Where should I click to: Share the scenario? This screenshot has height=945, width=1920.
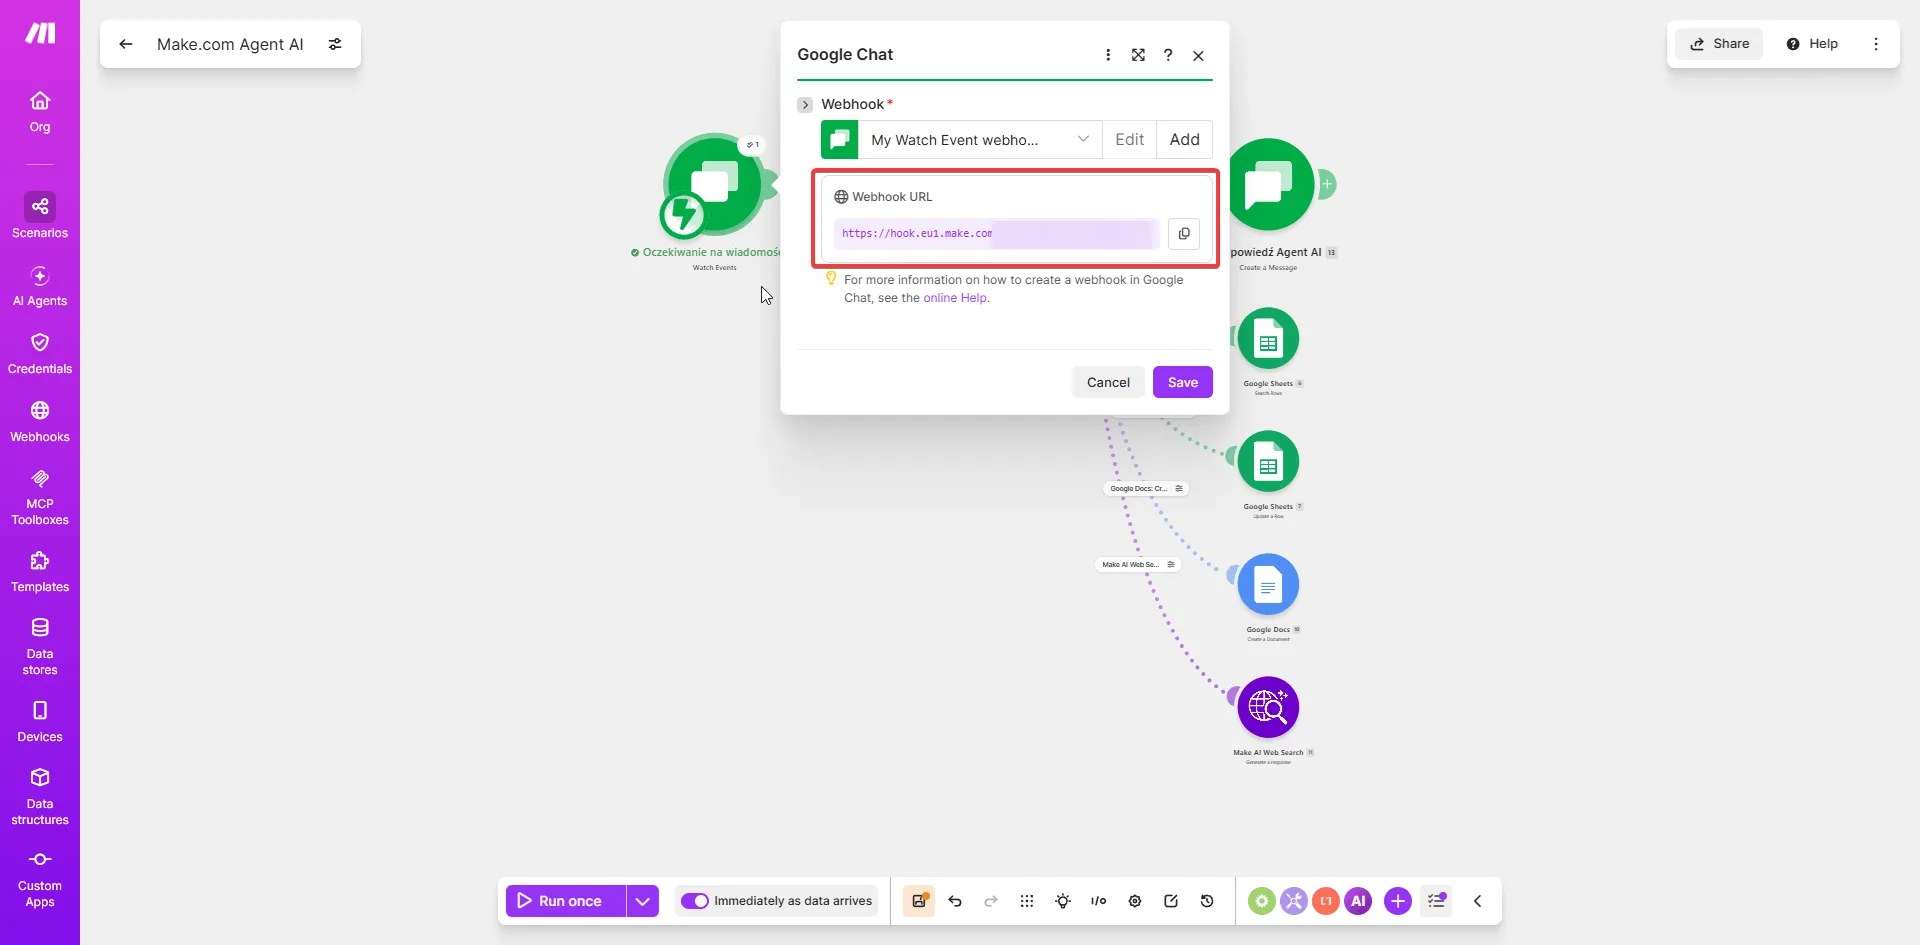[x=1720, y=44]
